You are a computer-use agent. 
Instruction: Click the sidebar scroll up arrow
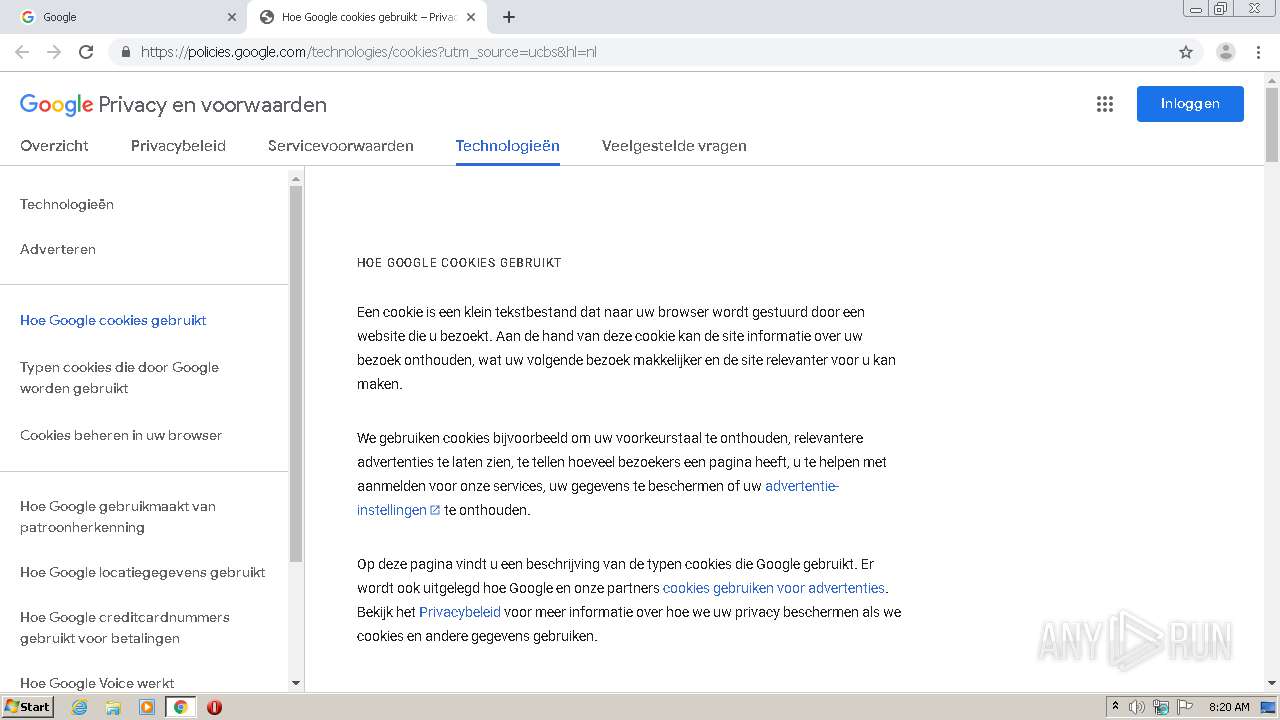click(295, 179)
